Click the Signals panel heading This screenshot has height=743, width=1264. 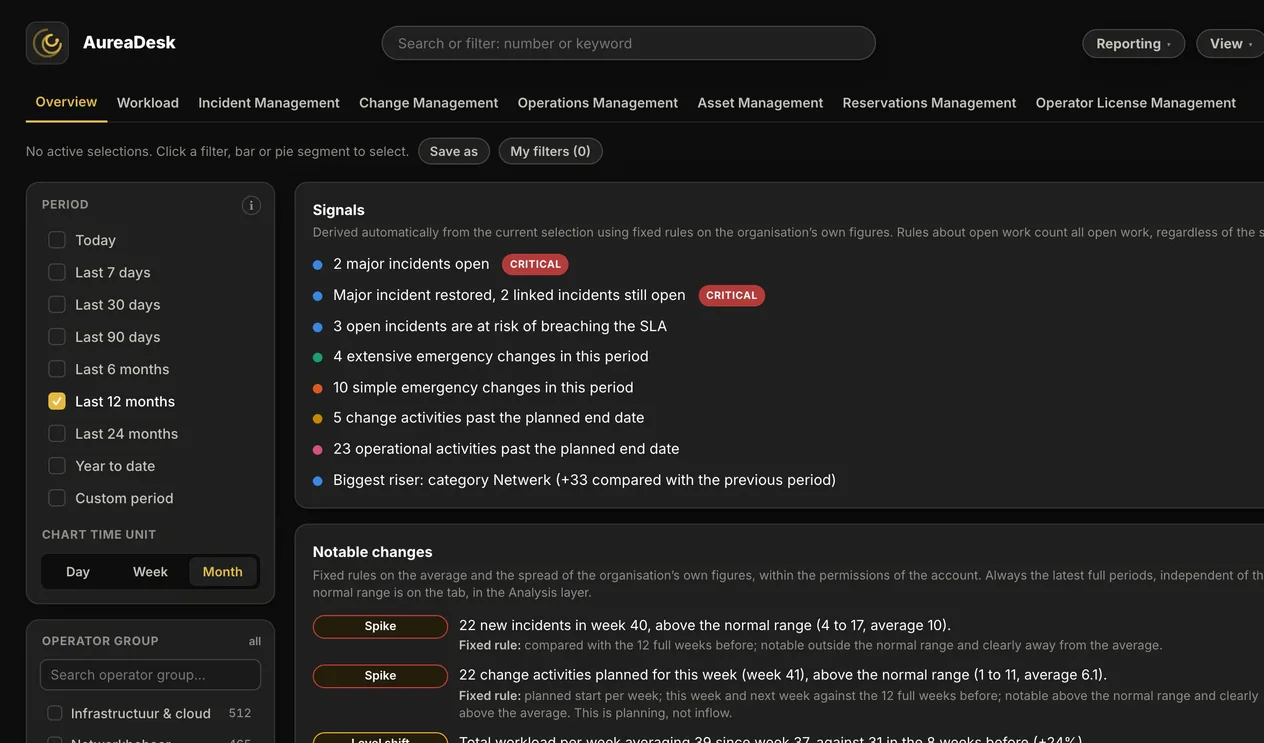click(x=339, y=210)
